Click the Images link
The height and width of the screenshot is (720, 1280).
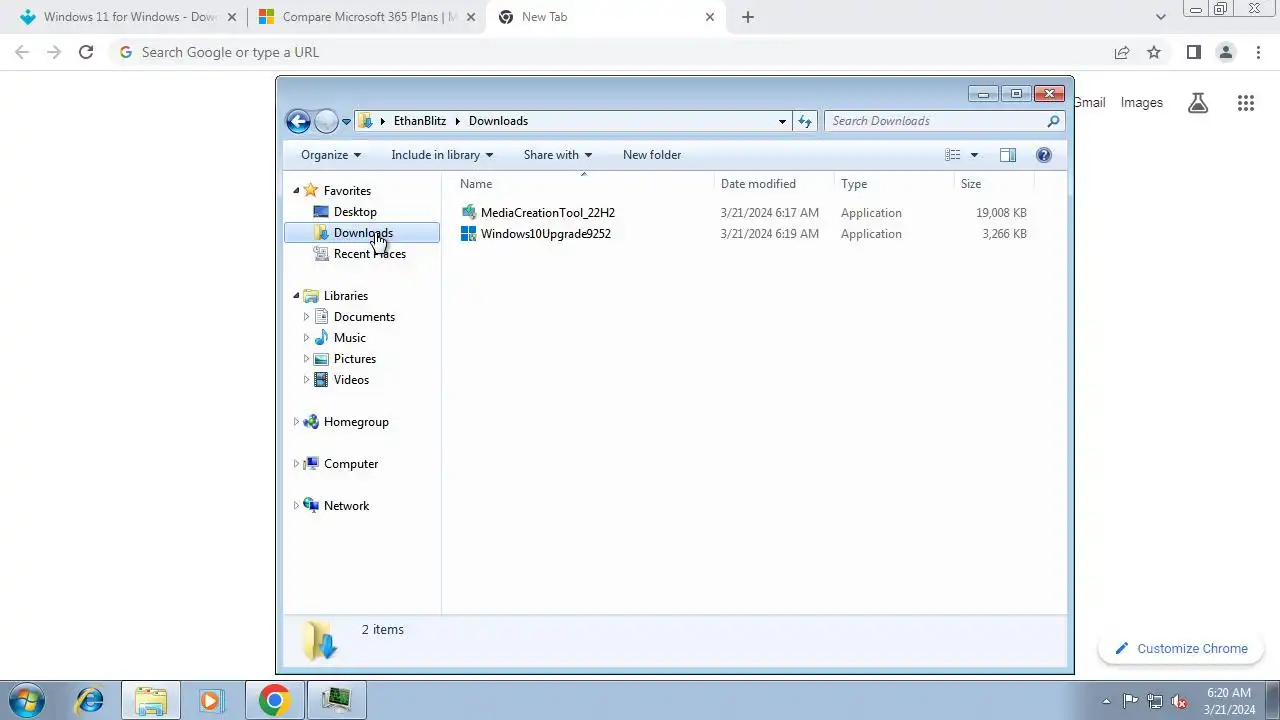point(1142,103)
